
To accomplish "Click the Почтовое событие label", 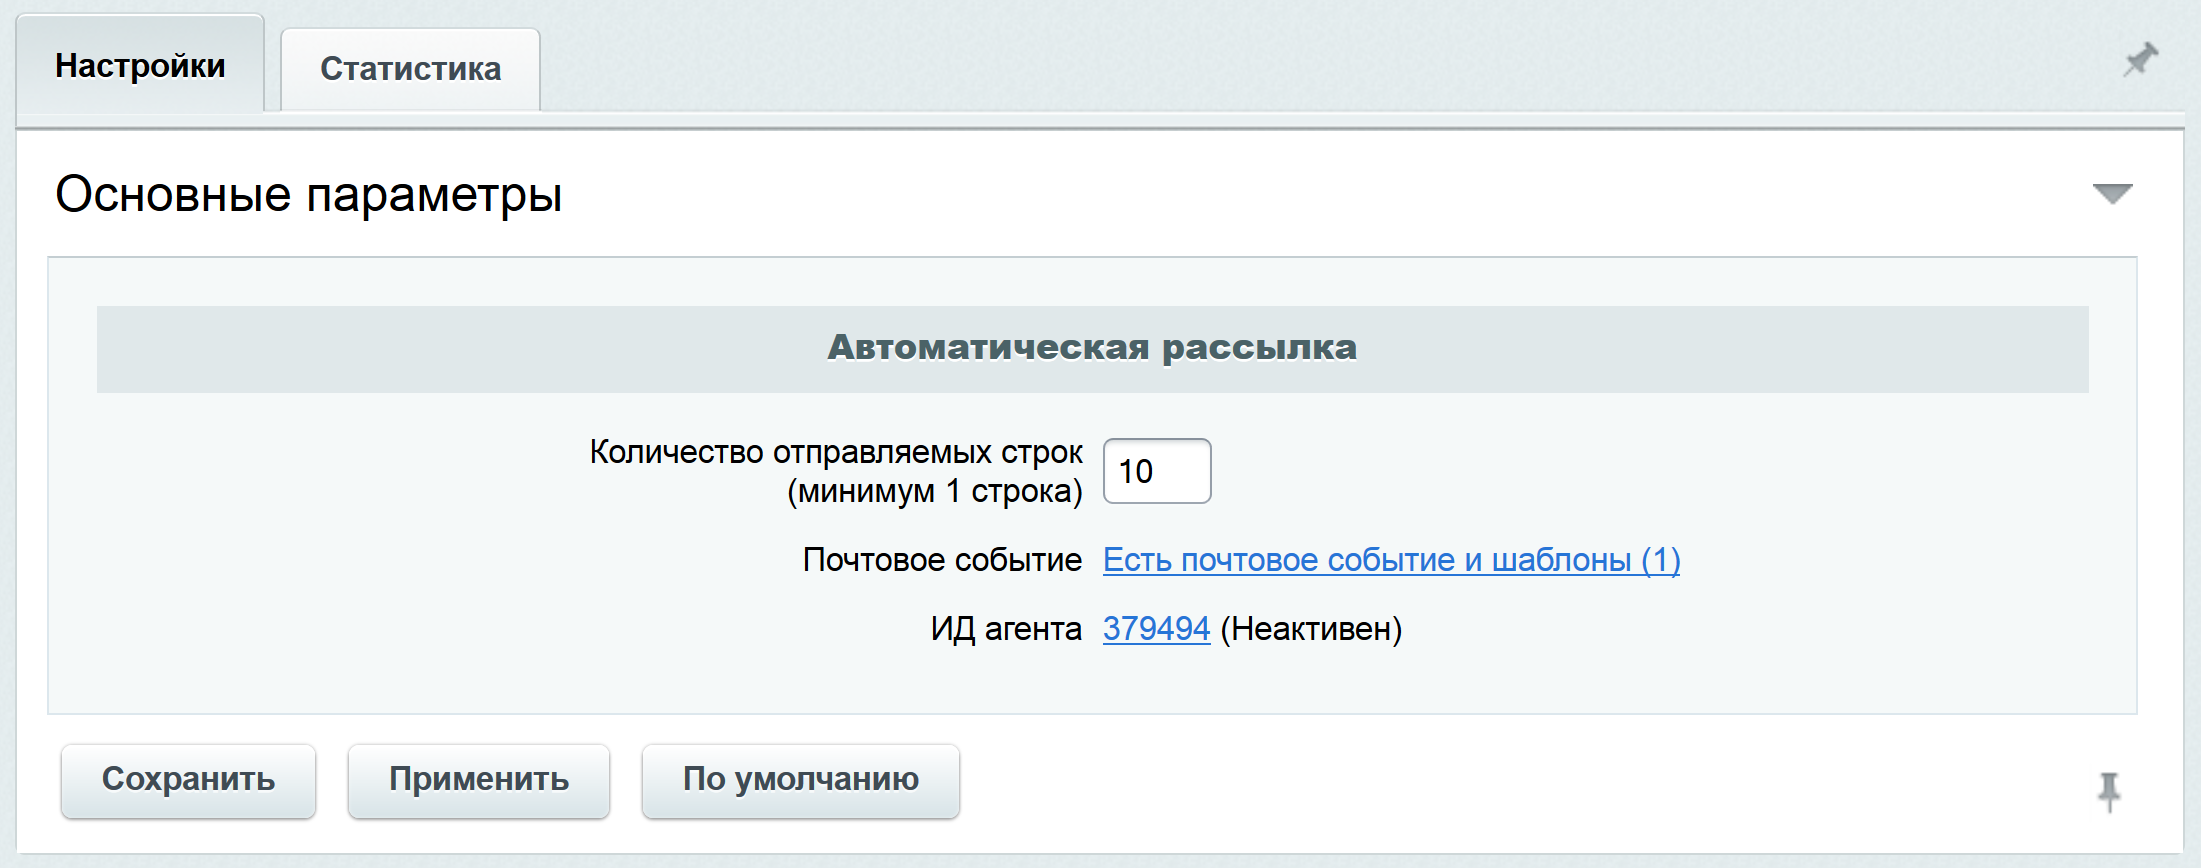I will [941, 560].
